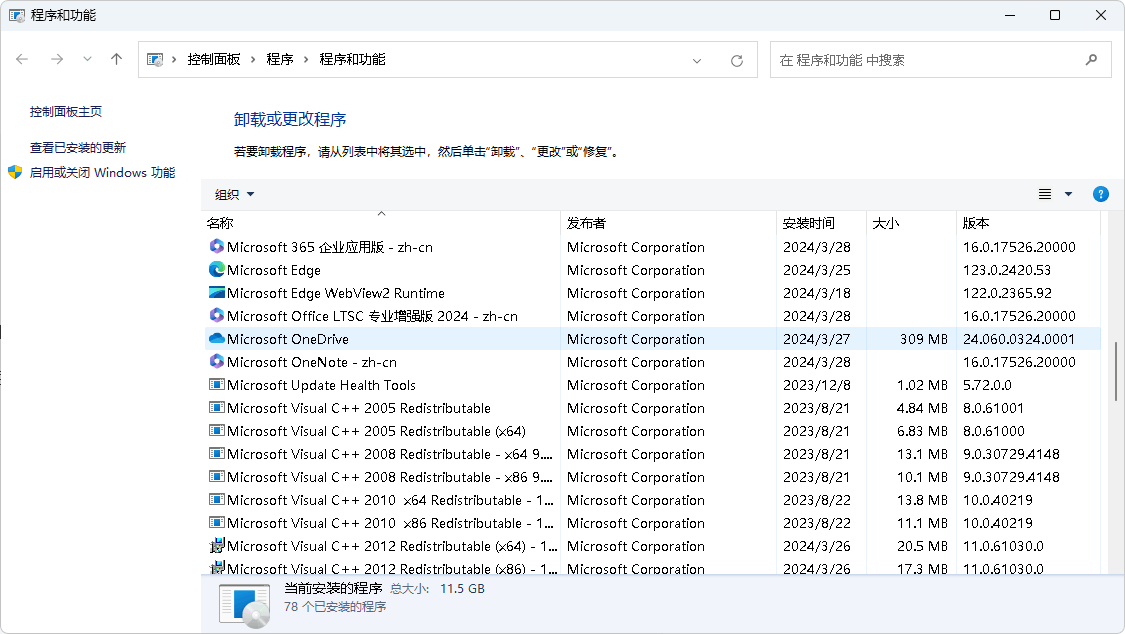This screenshot has width=1125, height=634.
Task: Click the 总大小 11.5 GB status text
Action: [x=437, y=589]
